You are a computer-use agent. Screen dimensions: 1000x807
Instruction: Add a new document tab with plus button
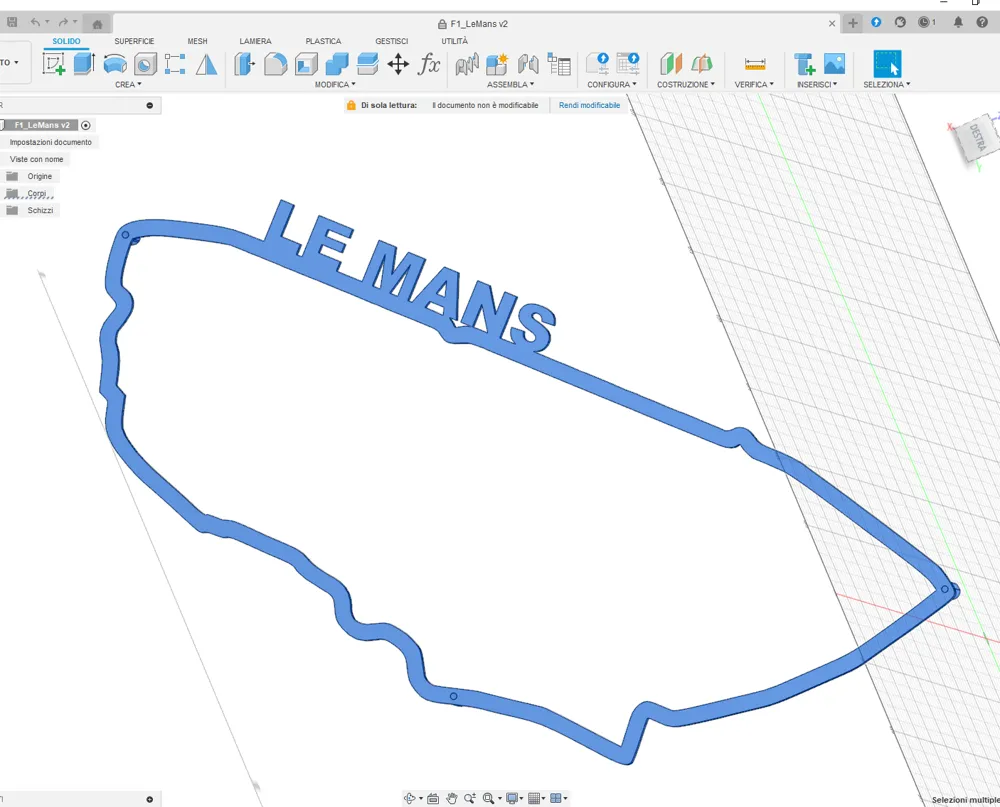[853, 23]
